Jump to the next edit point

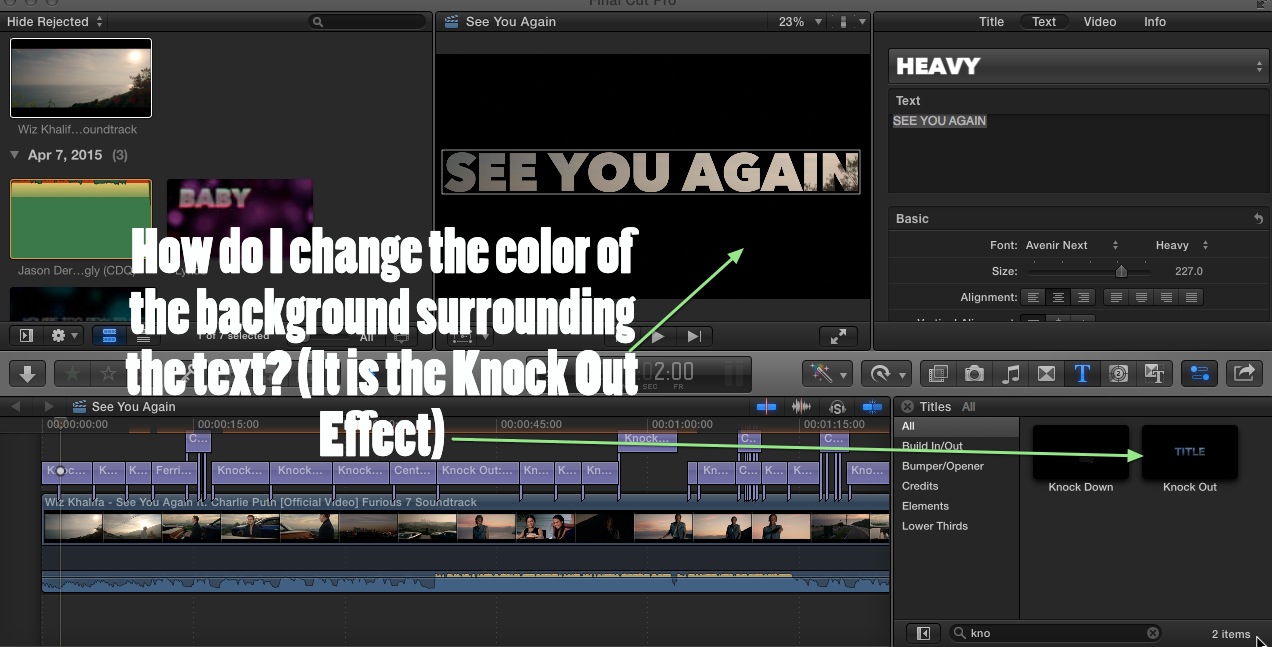pyautogui.click(x=695, y=337)
